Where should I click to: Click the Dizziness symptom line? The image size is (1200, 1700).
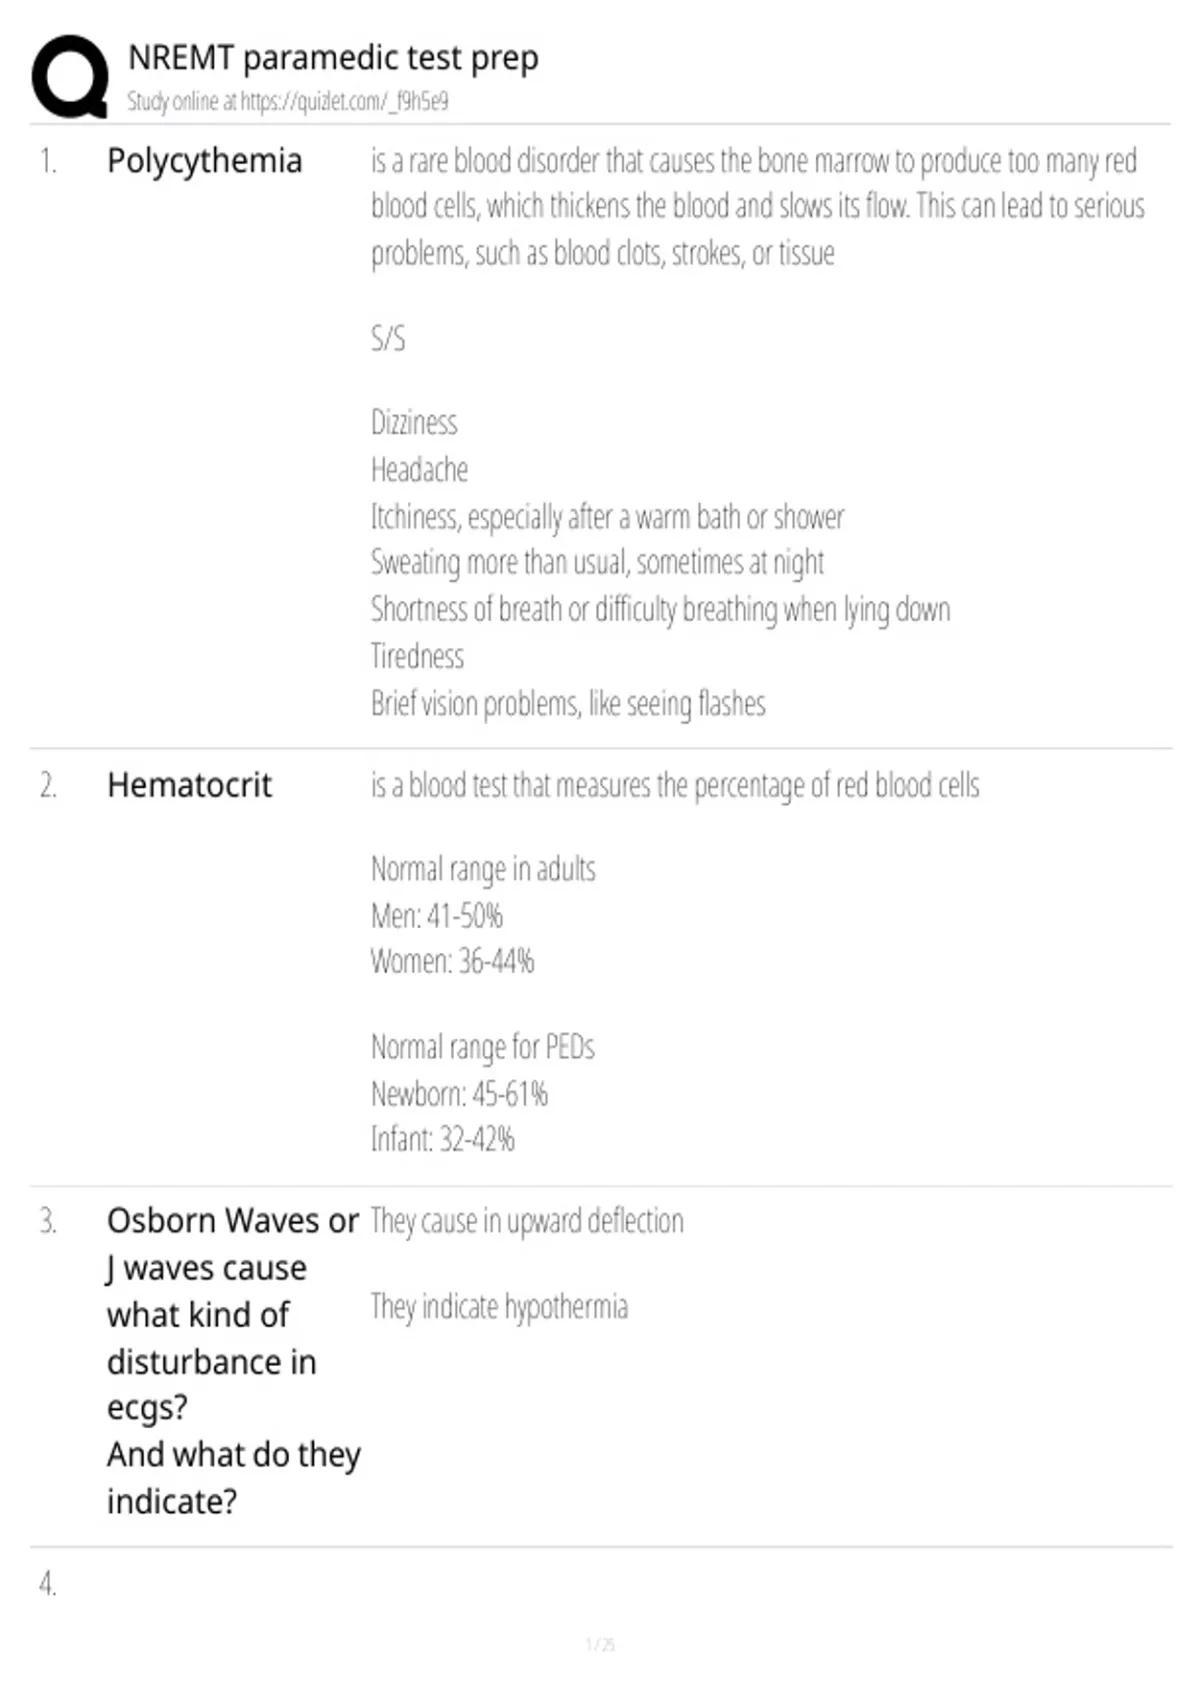pos(414,422)
